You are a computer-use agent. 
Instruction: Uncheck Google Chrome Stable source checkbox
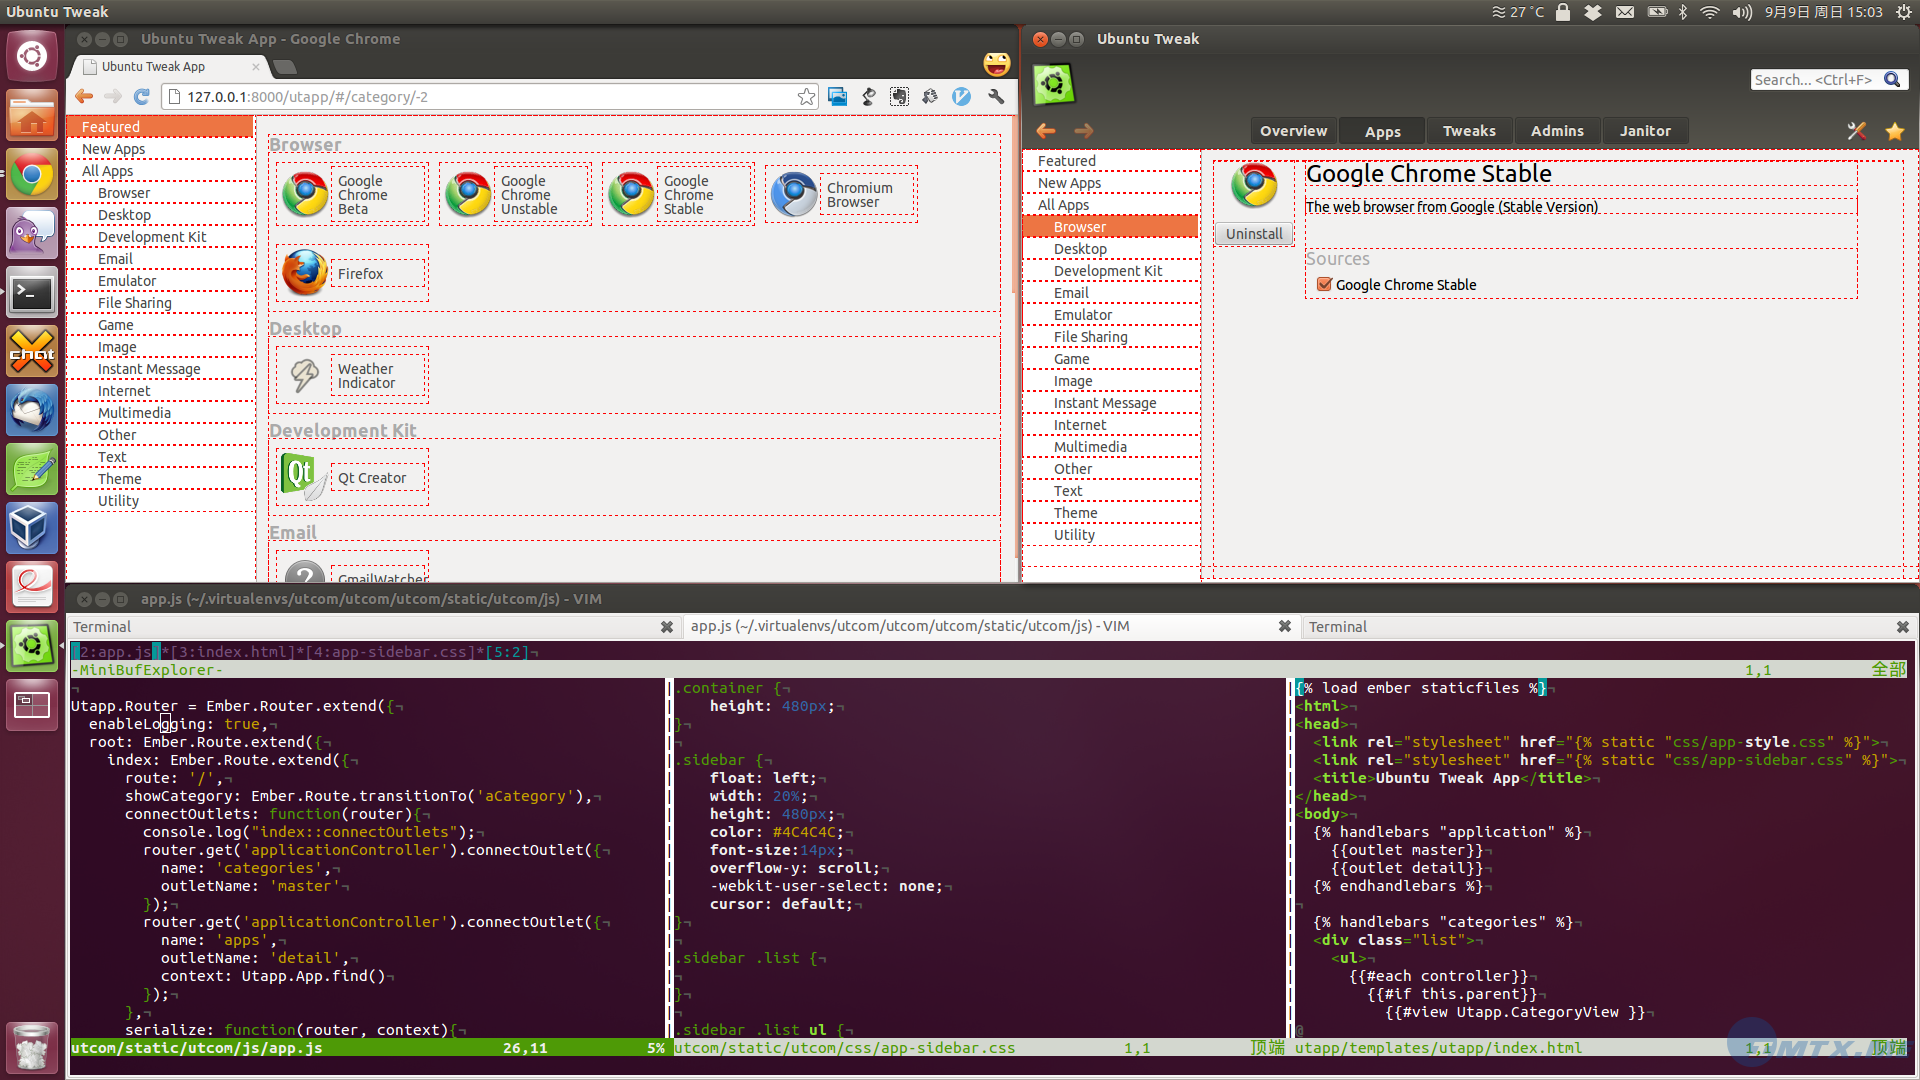(x=1324, y=284)
